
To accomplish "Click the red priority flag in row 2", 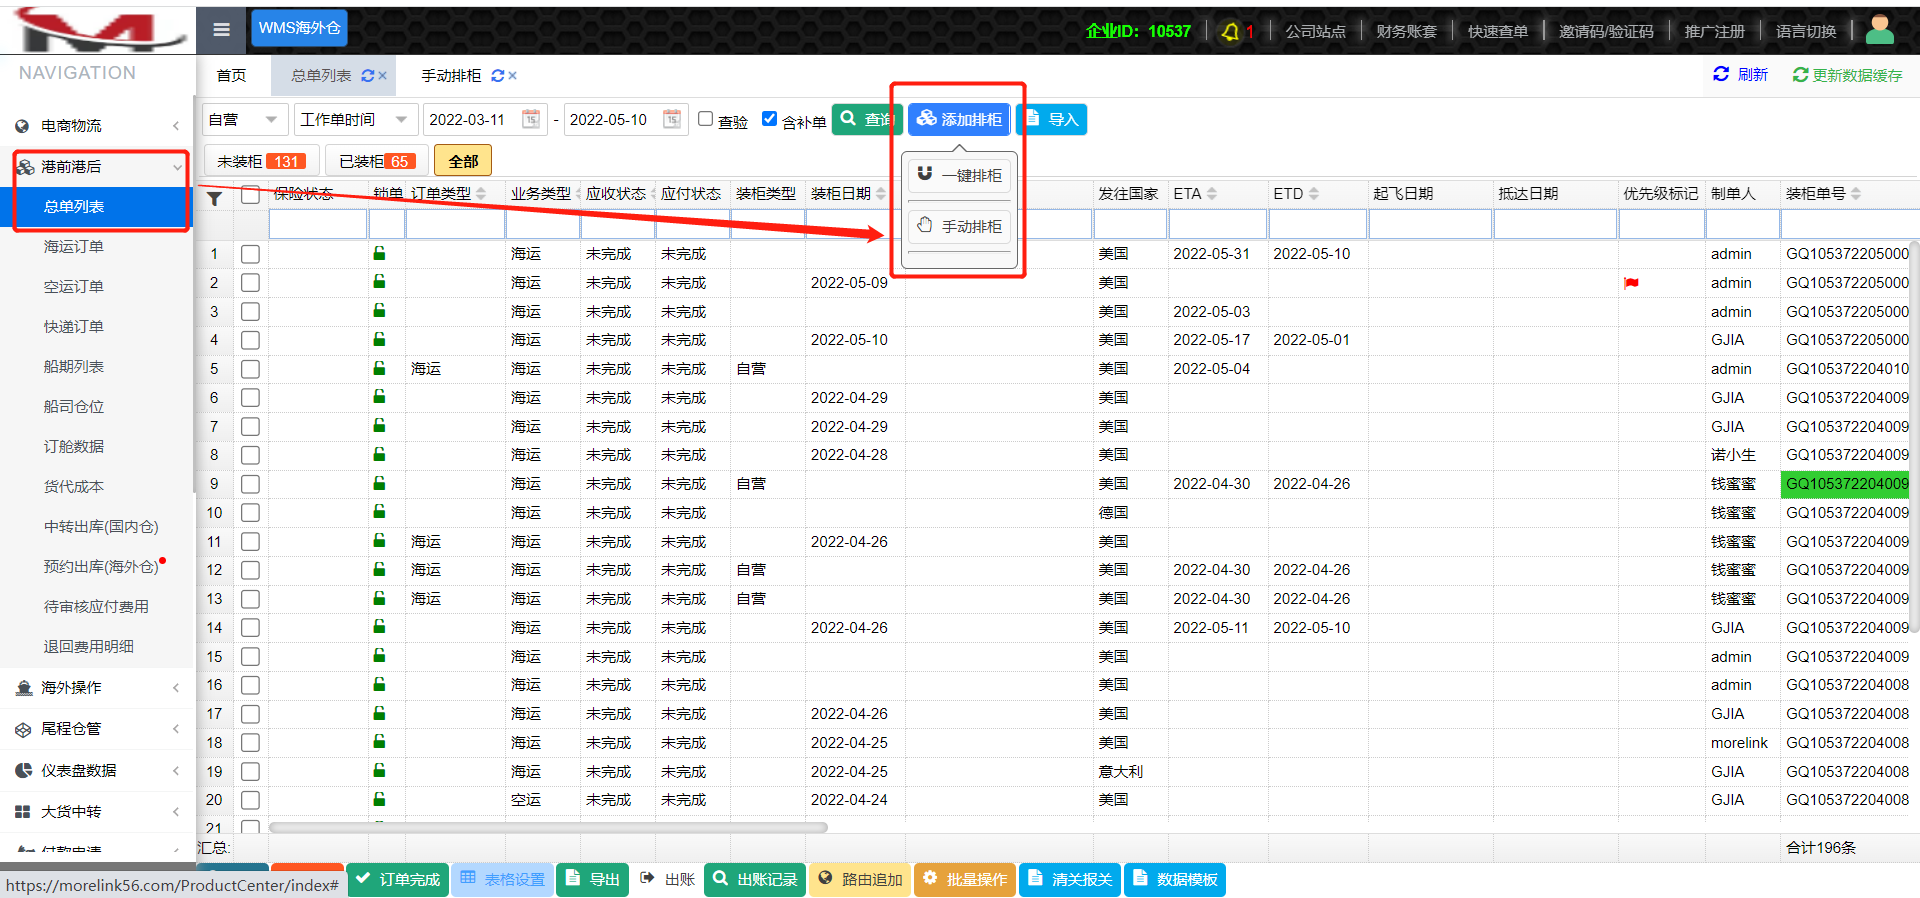I will [1631, 283].
